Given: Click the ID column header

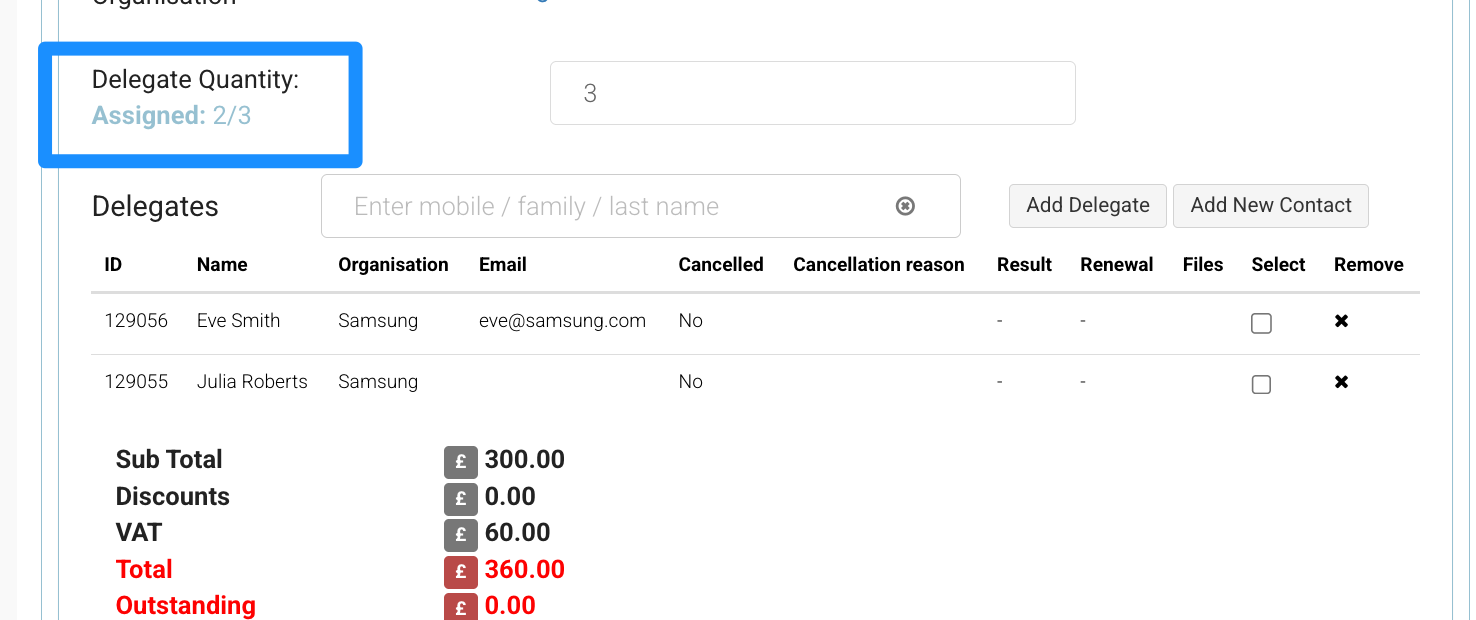Looking at the screenshot, I should pyautogui.click(x=113, y=265).
